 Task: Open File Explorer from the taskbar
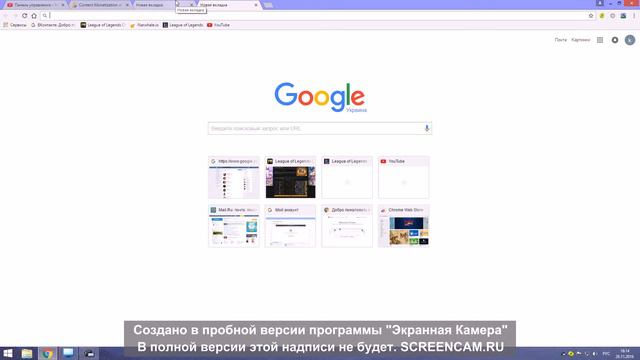(27, 353)
